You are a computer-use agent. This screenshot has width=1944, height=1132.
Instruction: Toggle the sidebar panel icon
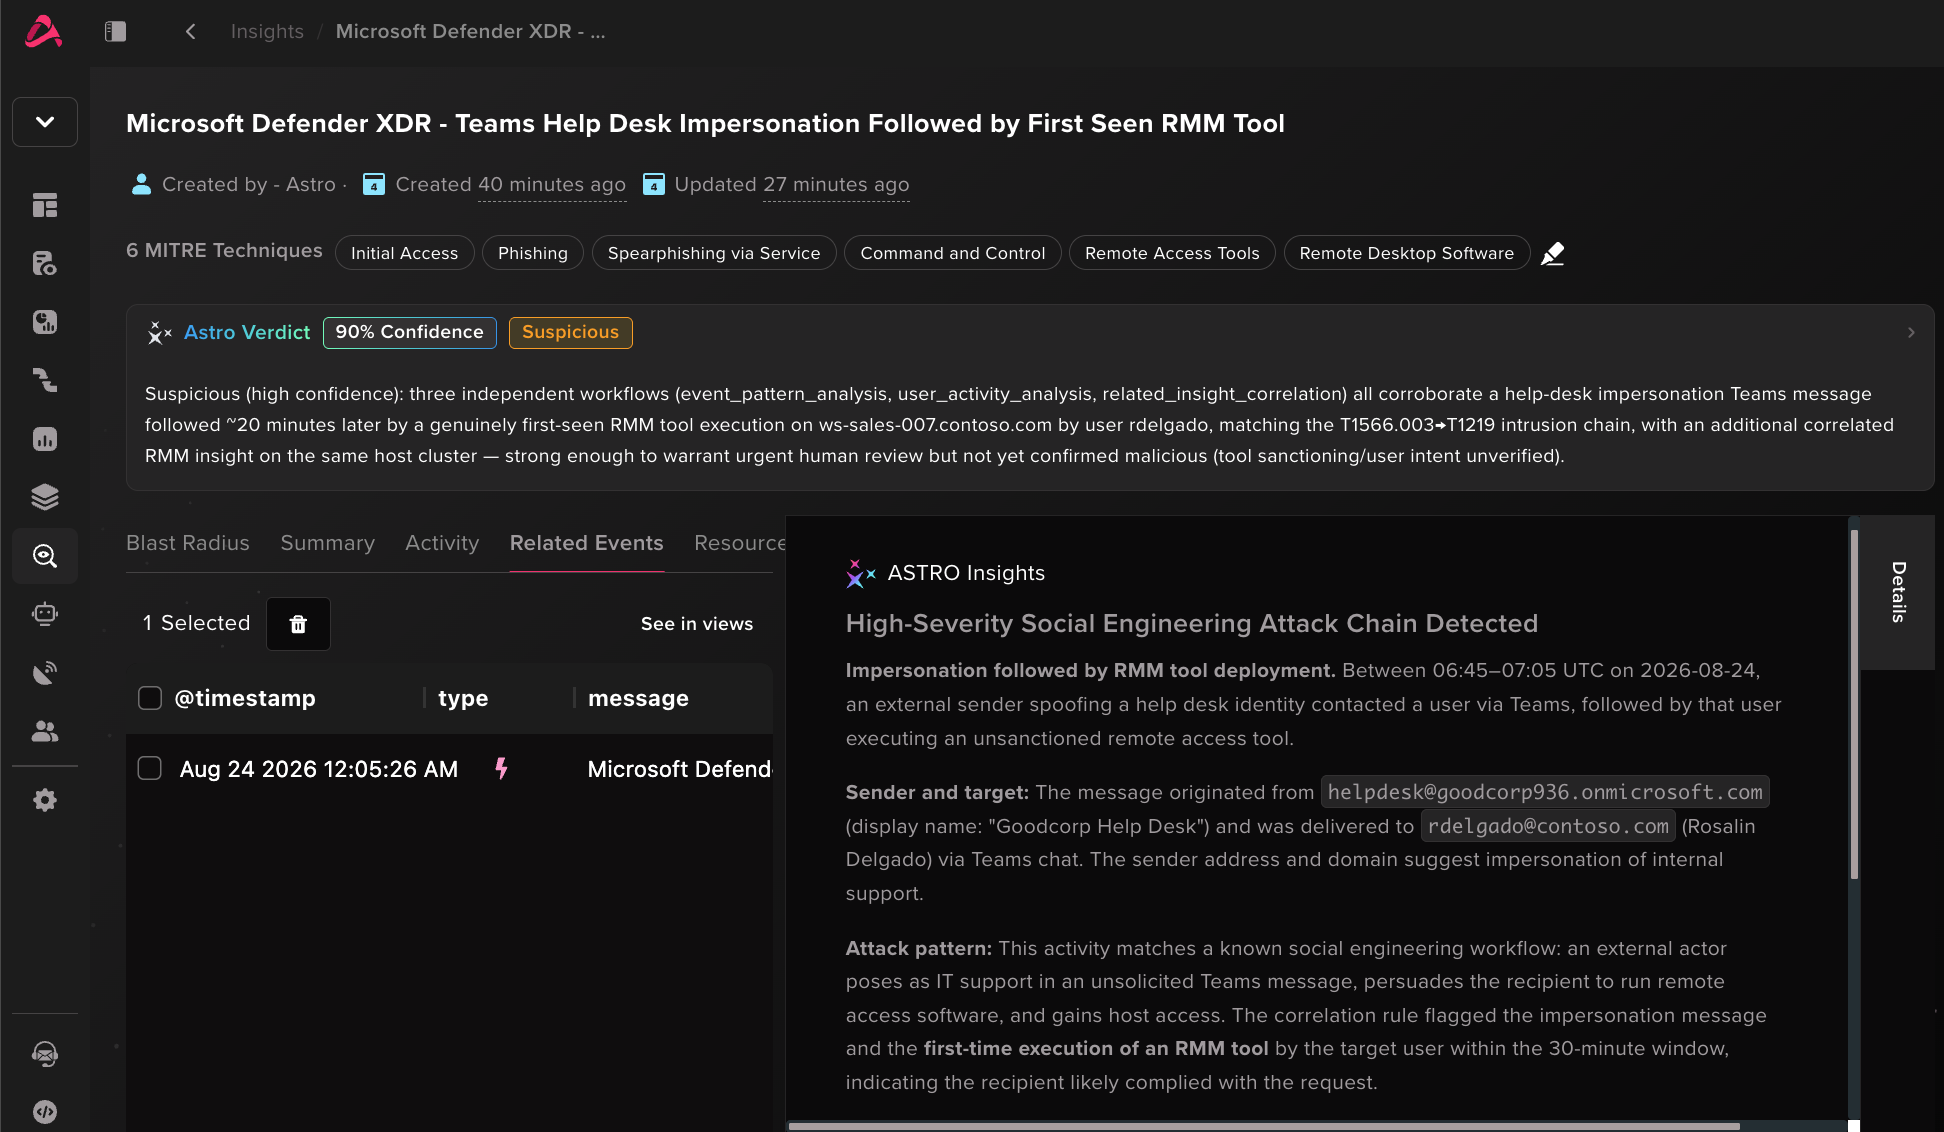tap(115, 32)
